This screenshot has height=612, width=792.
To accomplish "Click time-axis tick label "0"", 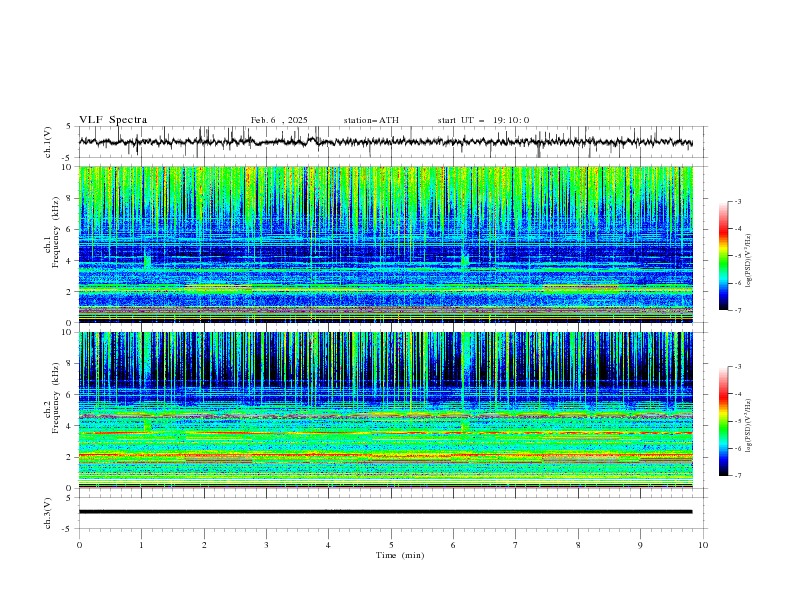I will coord(79,545).
